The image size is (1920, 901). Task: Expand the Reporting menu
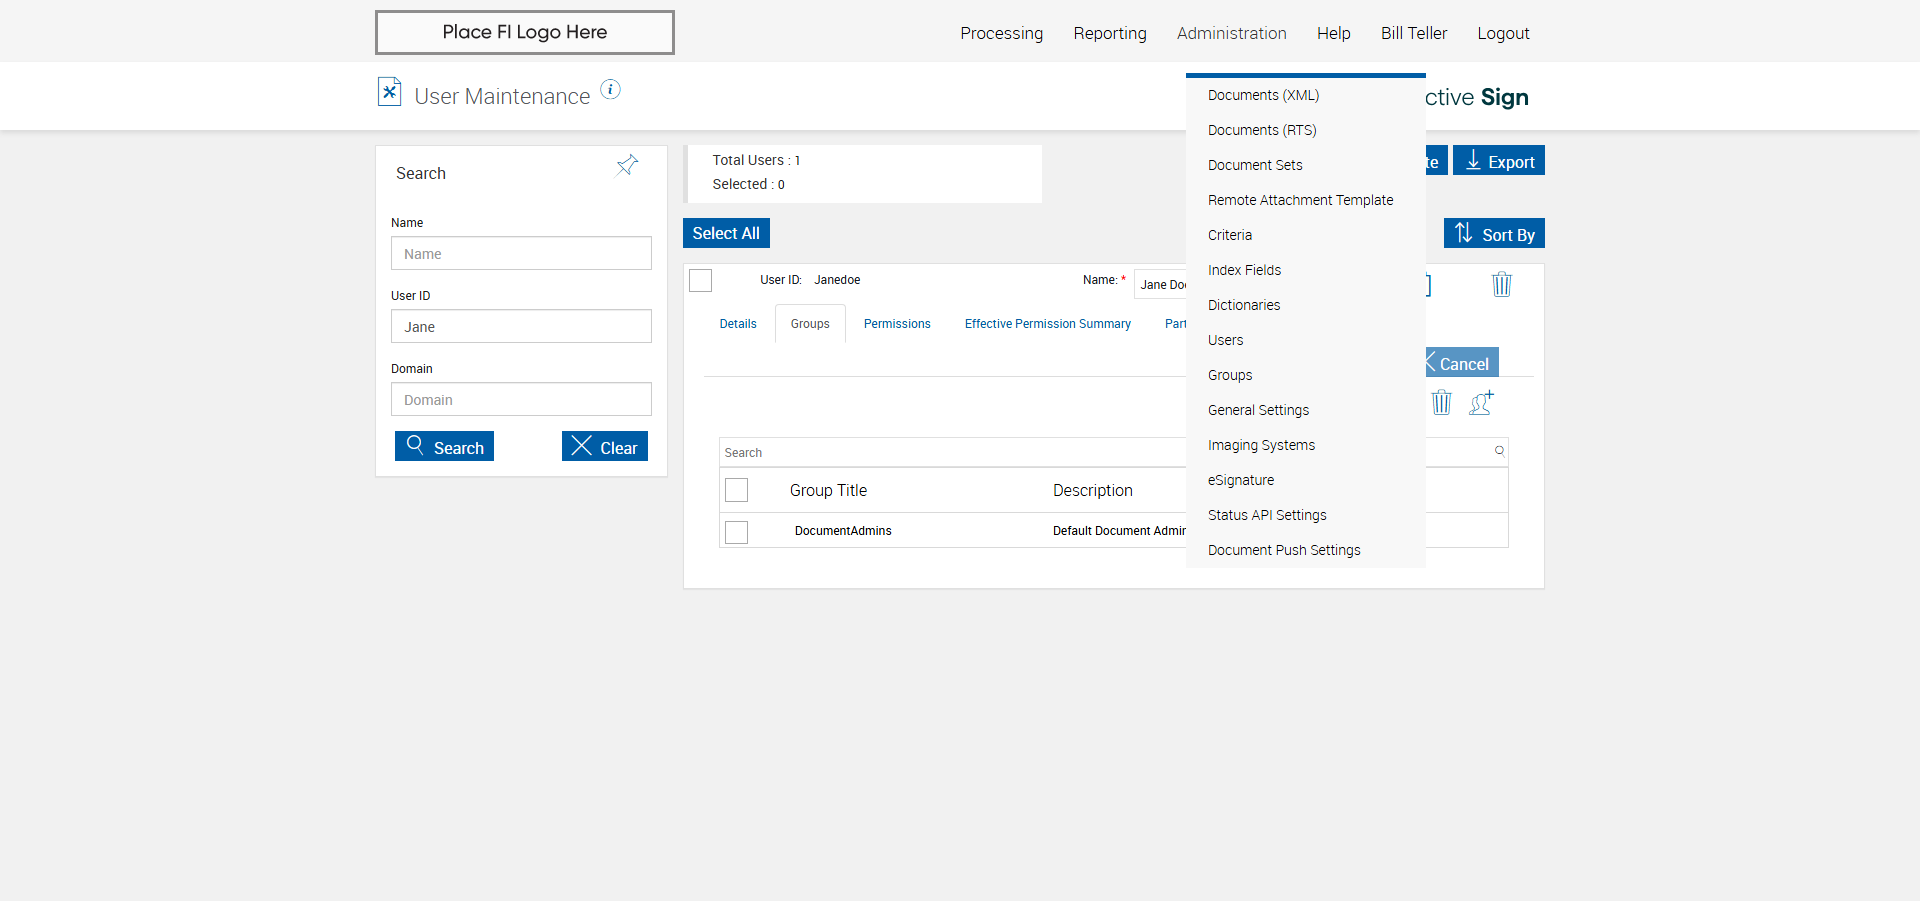pos(1110,33)
